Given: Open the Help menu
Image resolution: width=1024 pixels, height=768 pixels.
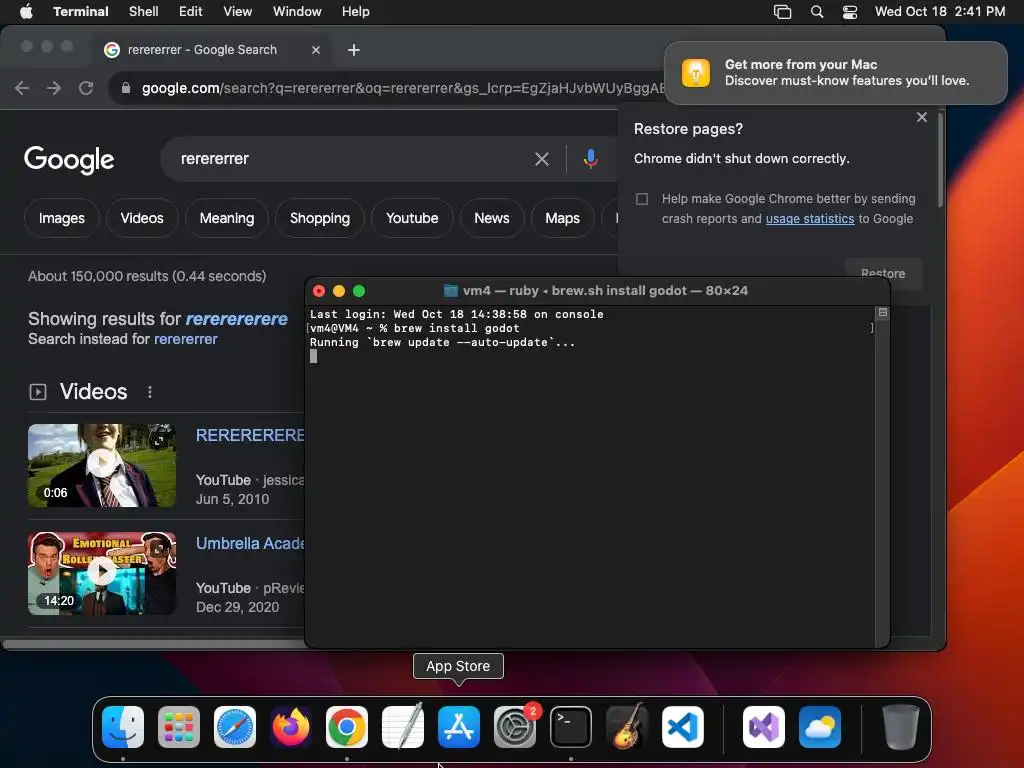Looking at the screenshot, I should click(356, 11).
